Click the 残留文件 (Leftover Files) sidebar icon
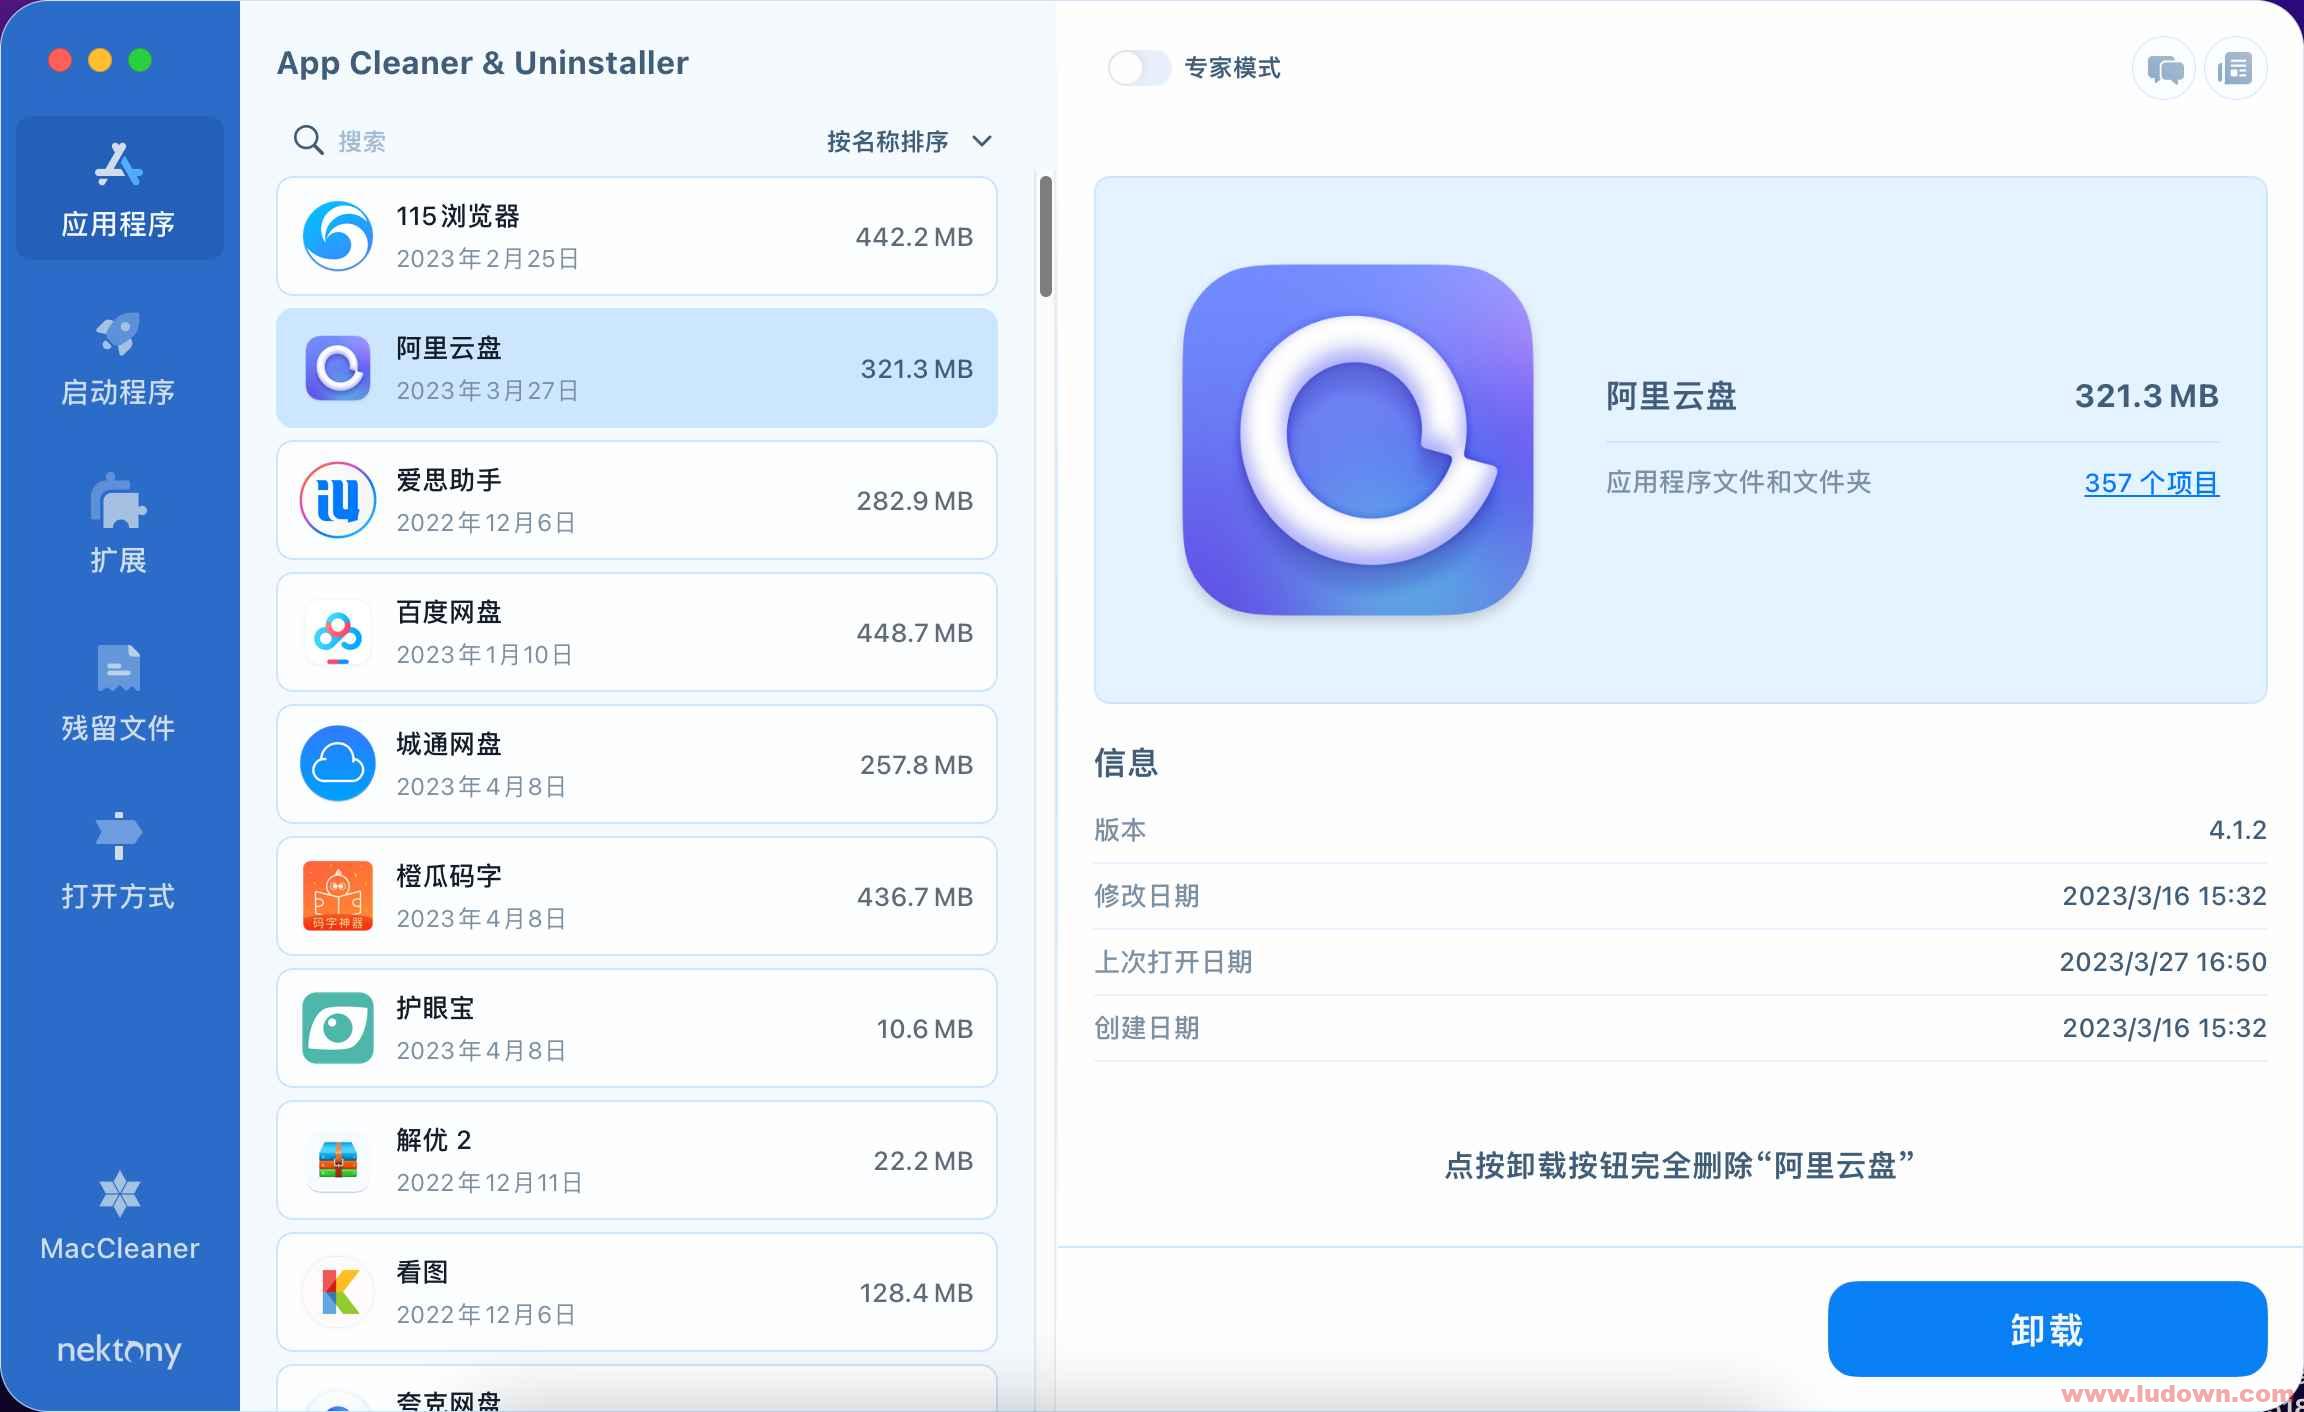The height and width of the screenshot is (1412, 2304). pyautogui.click(x=120, y=691)
